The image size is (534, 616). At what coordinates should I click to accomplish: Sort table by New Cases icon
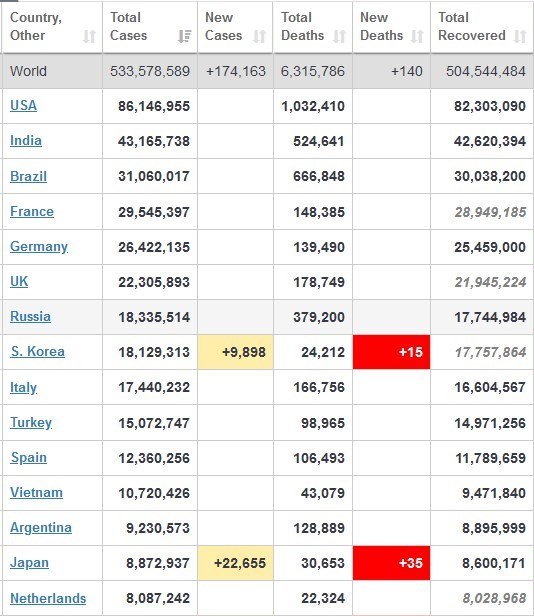[259, 36]
